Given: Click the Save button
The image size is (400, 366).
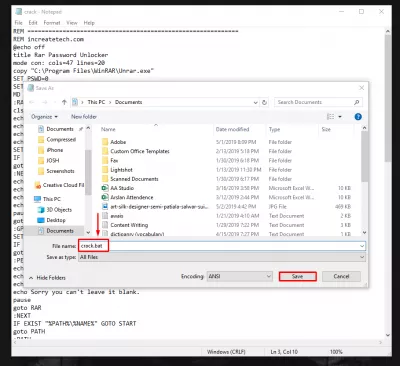Looking at the screenshot, I should point(297,276).
